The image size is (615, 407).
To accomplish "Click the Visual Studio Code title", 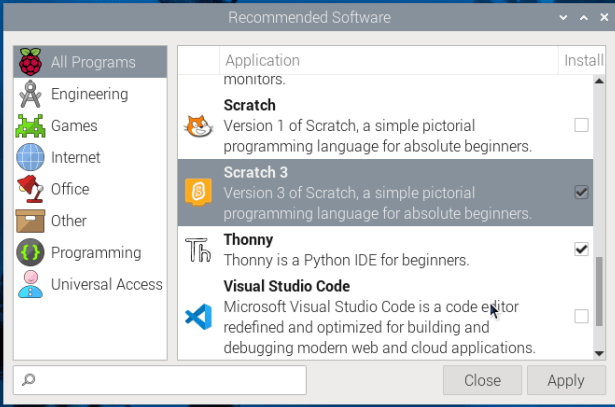I will [x=287, y=286].
